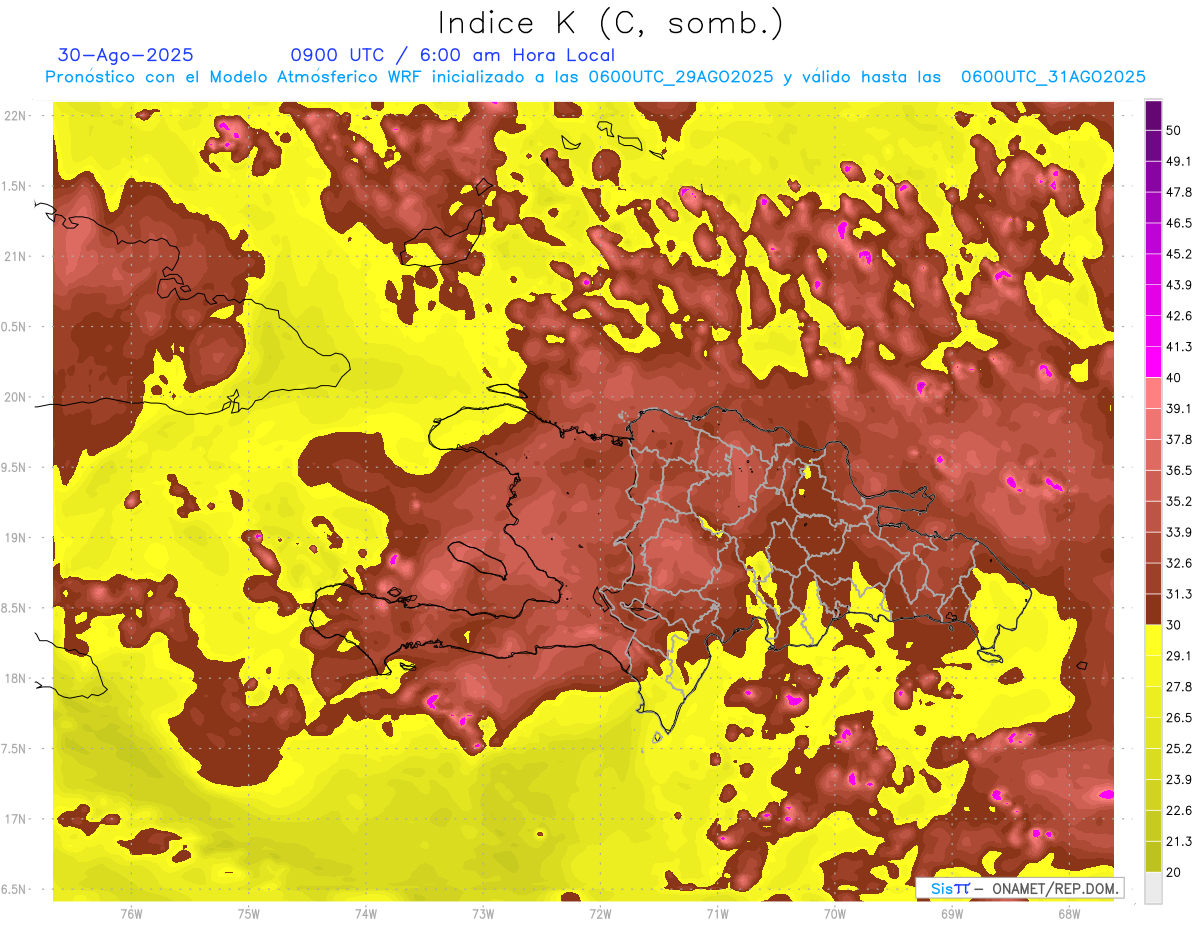
Task: Click the '72W' longitude label
Action: [x=600, y=913]
